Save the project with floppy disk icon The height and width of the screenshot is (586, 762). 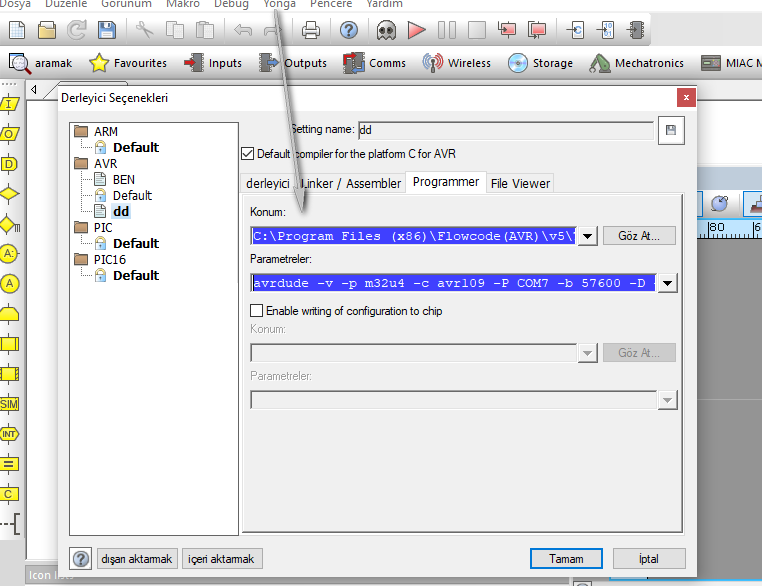107,30
